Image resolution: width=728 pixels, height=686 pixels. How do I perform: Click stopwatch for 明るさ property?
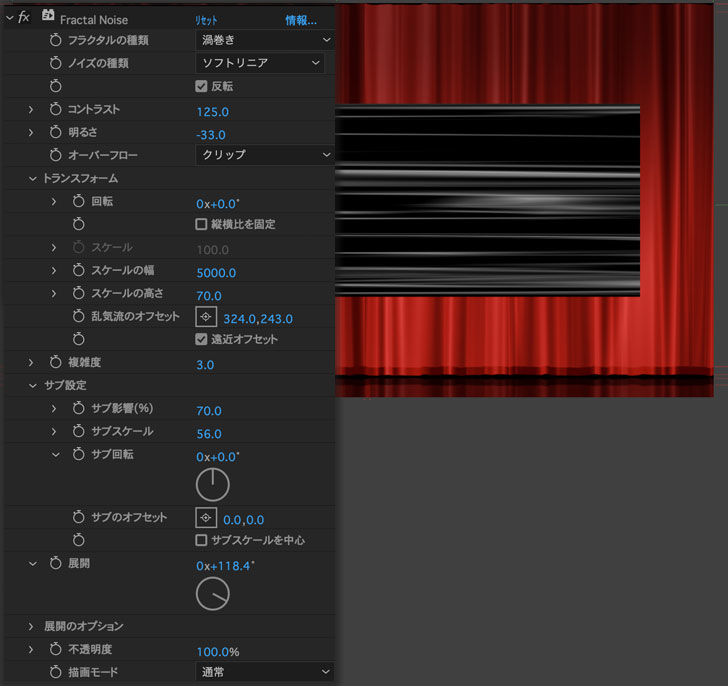(55, 132)
